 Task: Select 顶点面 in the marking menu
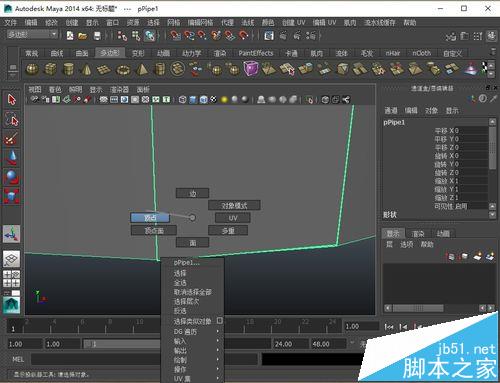154,230
